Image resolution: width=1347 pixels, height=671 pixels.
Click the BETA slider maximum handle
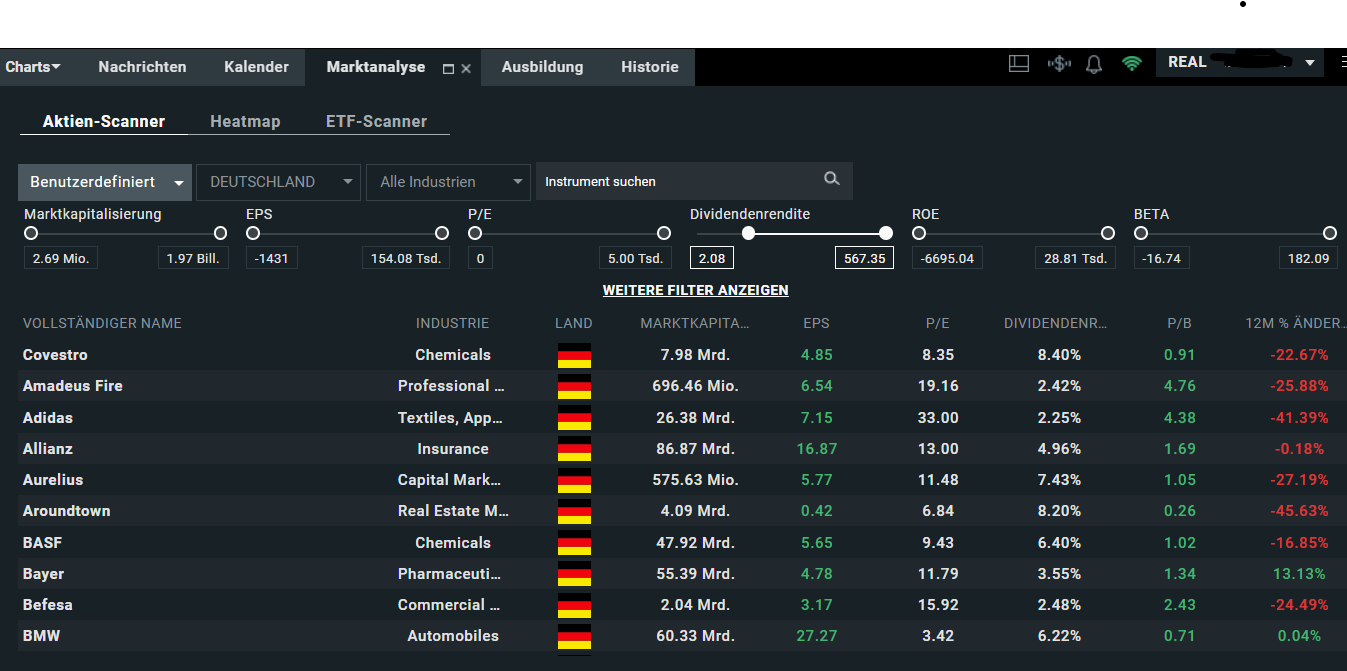1329,233
